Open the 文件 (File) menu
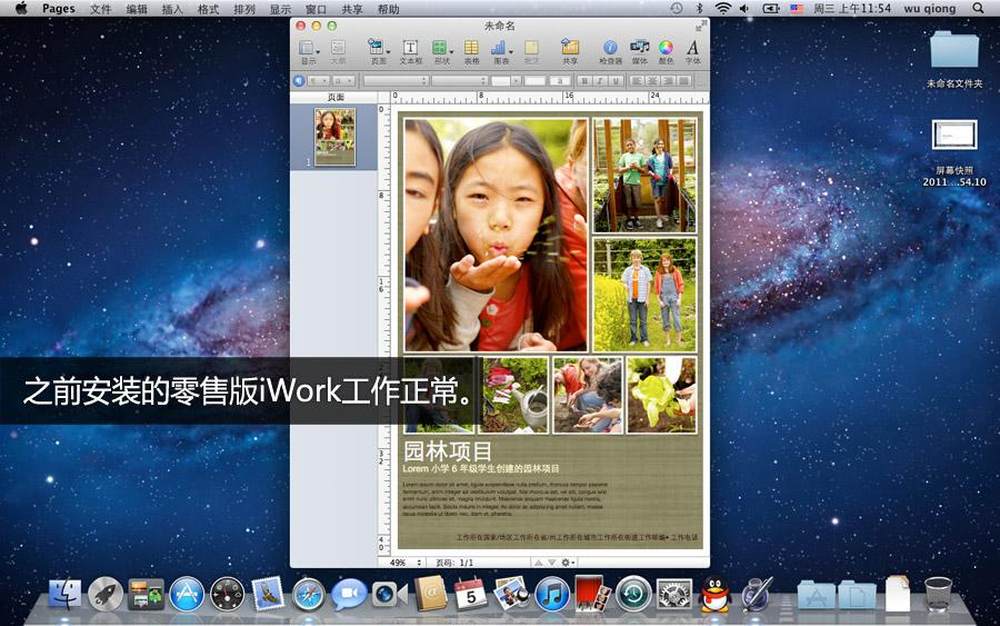Screen dimensions: 1000x626 pos(100,8)
